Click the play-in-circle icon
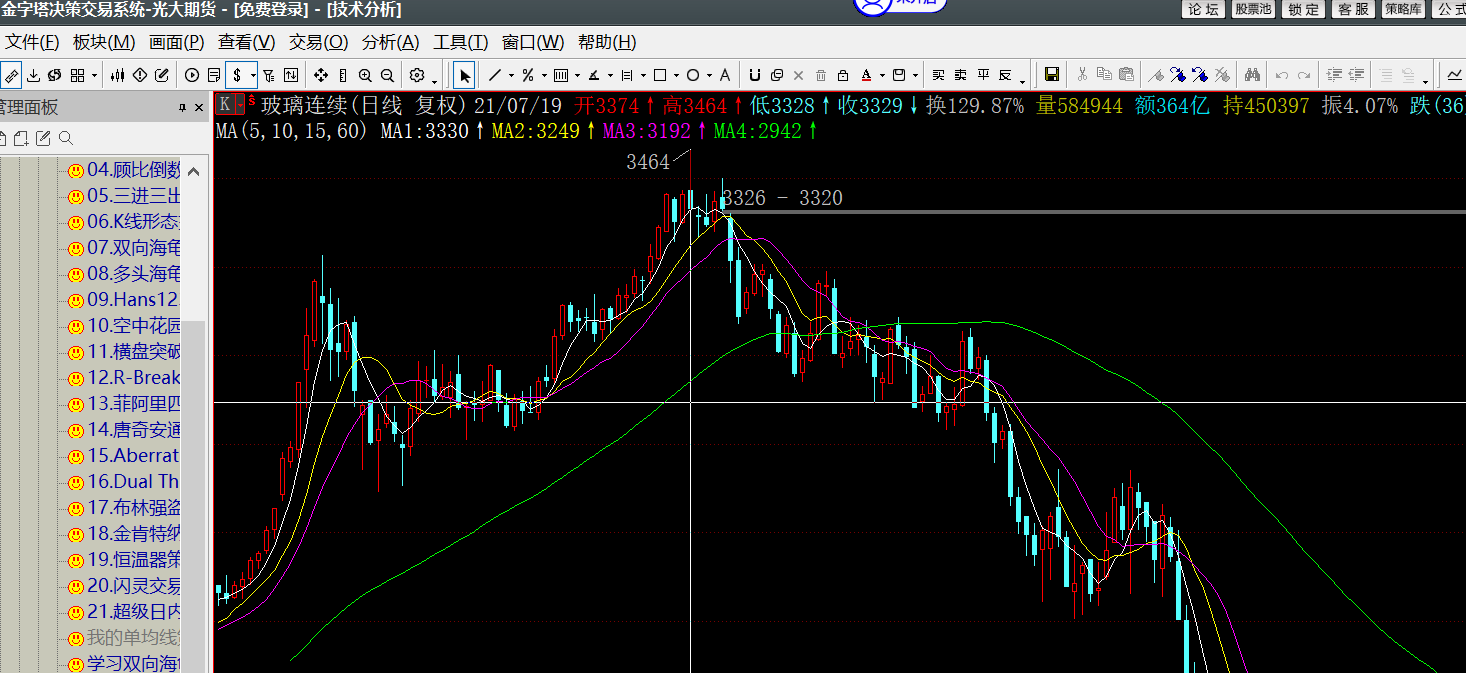Image resolution: width=1466 pixels, height=673 pixels. [192, 75]
